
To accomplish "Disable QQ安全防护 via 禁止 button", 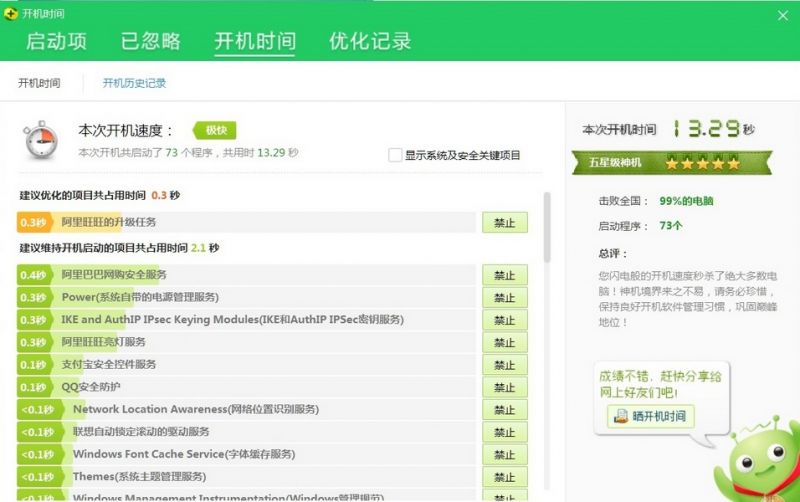I will 505,388.
